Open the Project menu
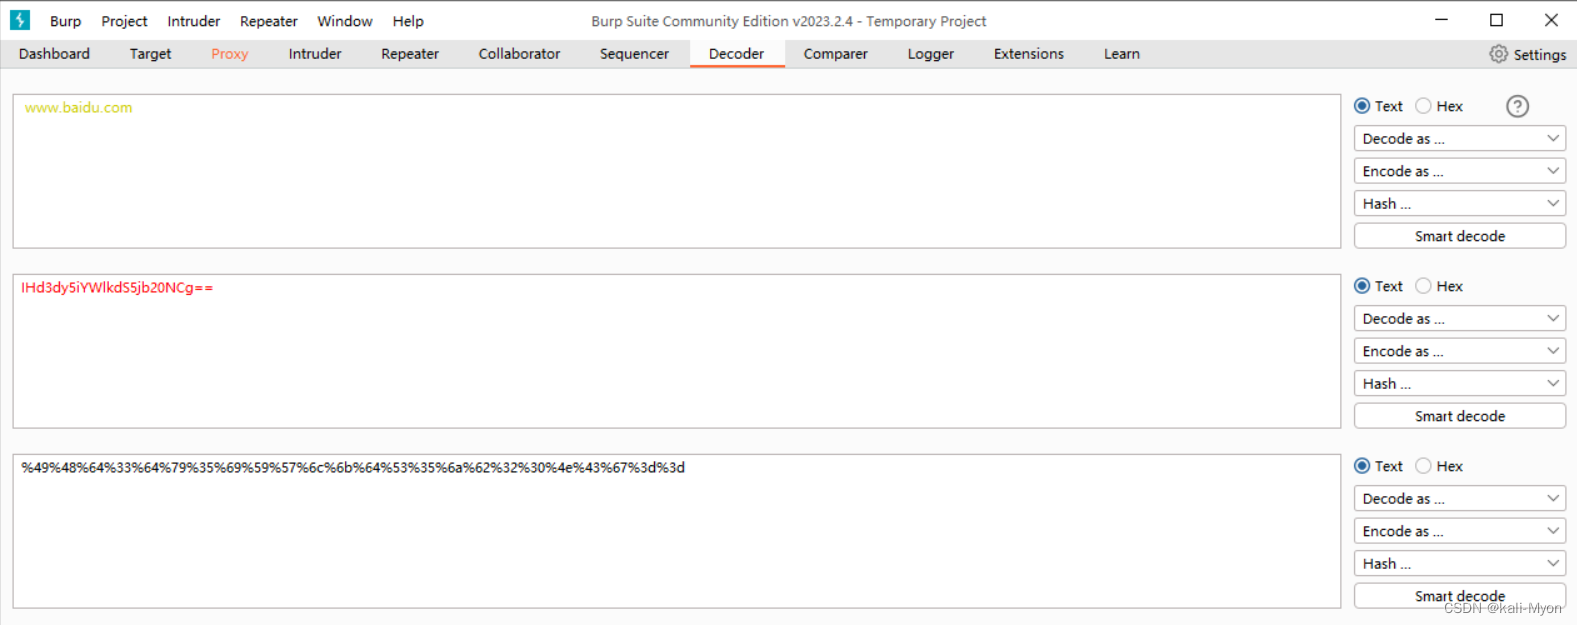 point(124,21)
